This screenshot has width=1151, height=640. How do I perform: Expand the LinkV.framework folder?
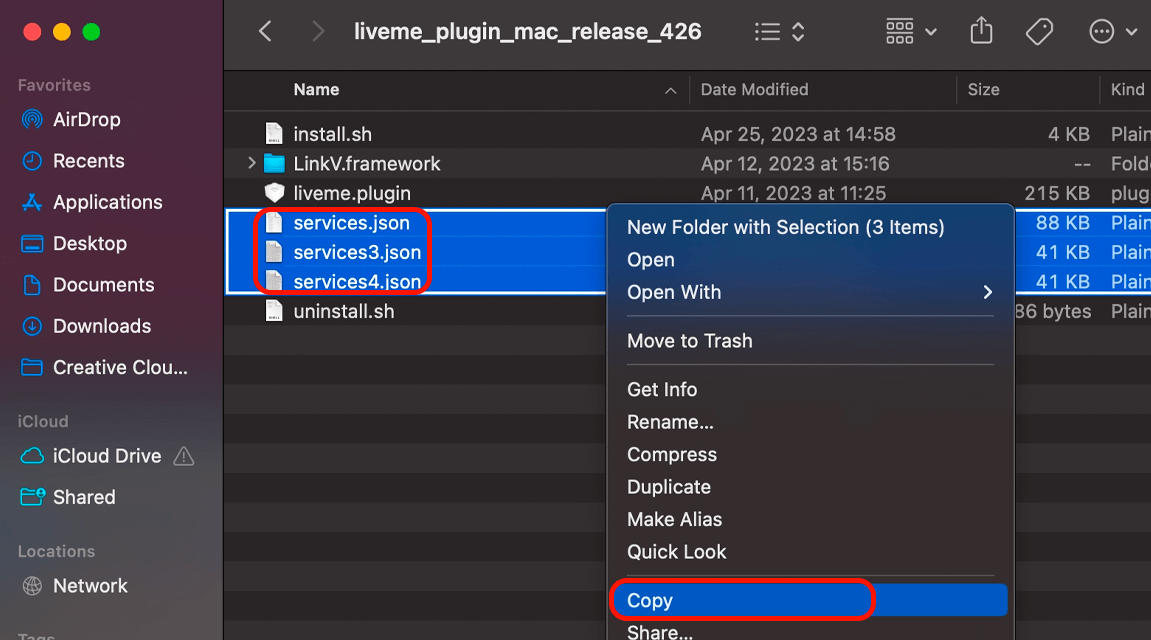coord(252,163)
